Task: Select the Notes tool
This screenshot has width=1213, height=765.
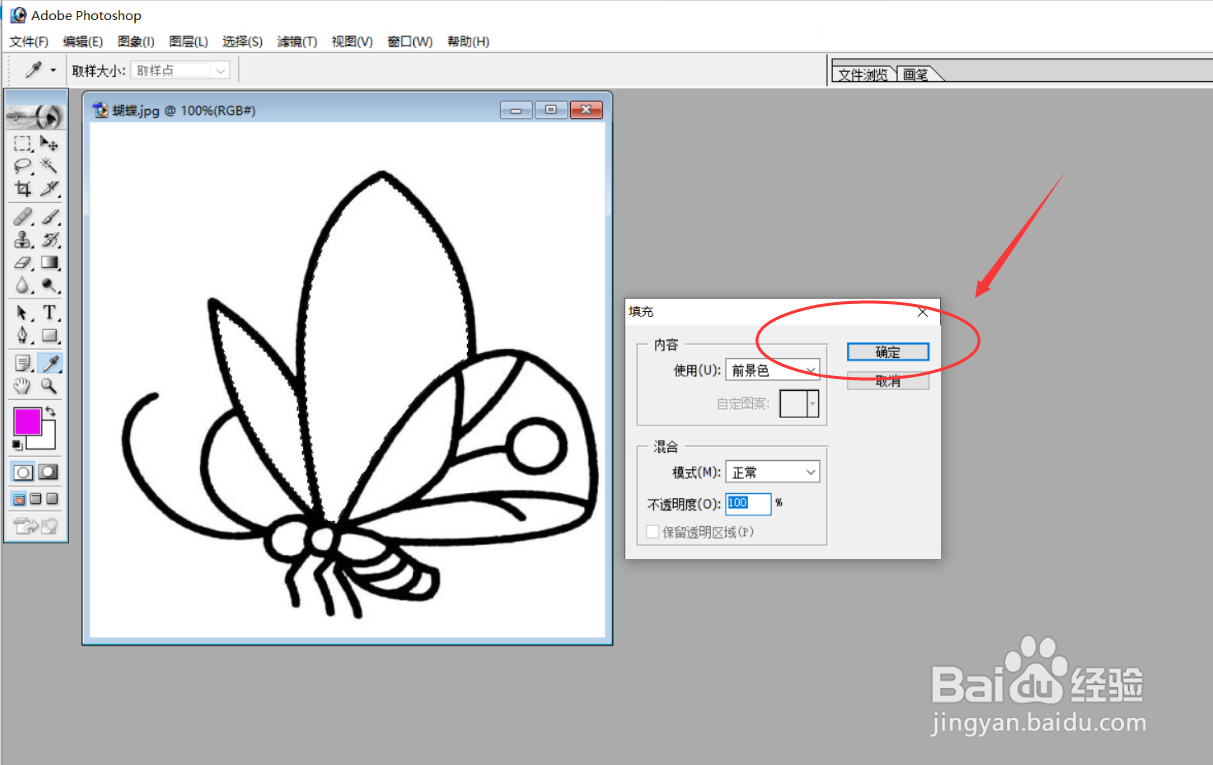Action: pos(23,362)
